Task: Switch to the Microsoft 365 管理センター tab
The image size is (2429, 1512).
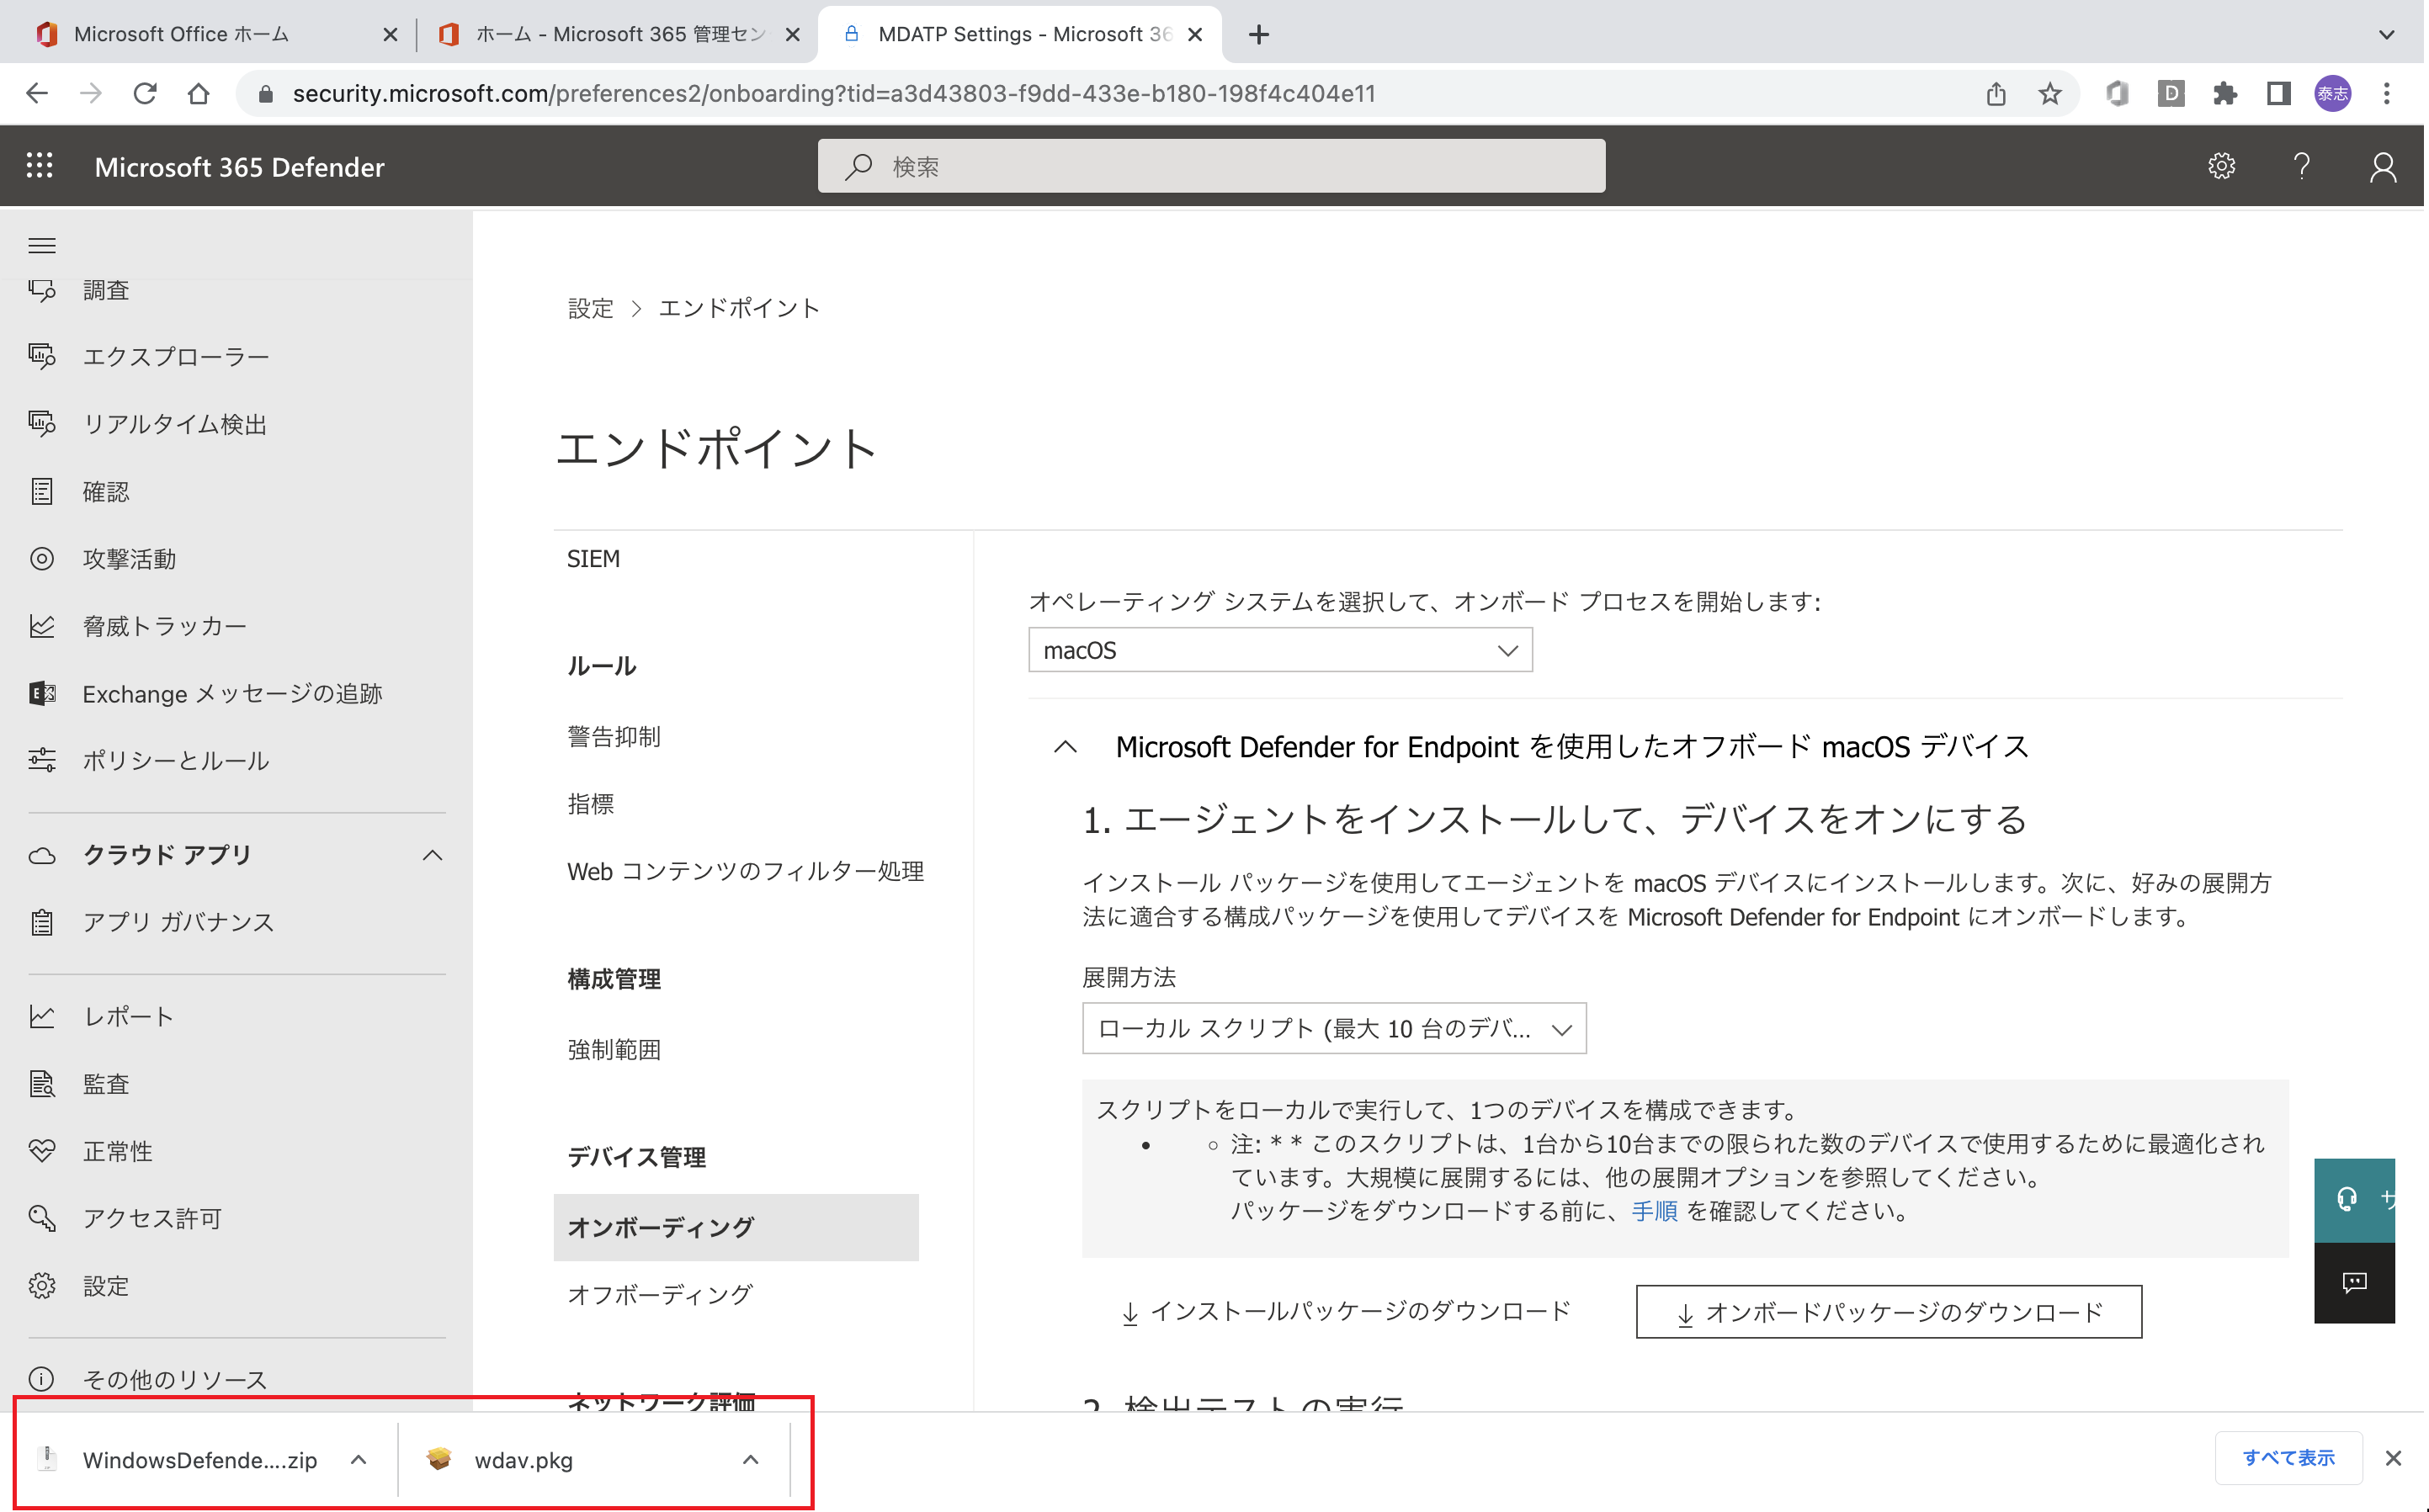Action: click(620, 34)
